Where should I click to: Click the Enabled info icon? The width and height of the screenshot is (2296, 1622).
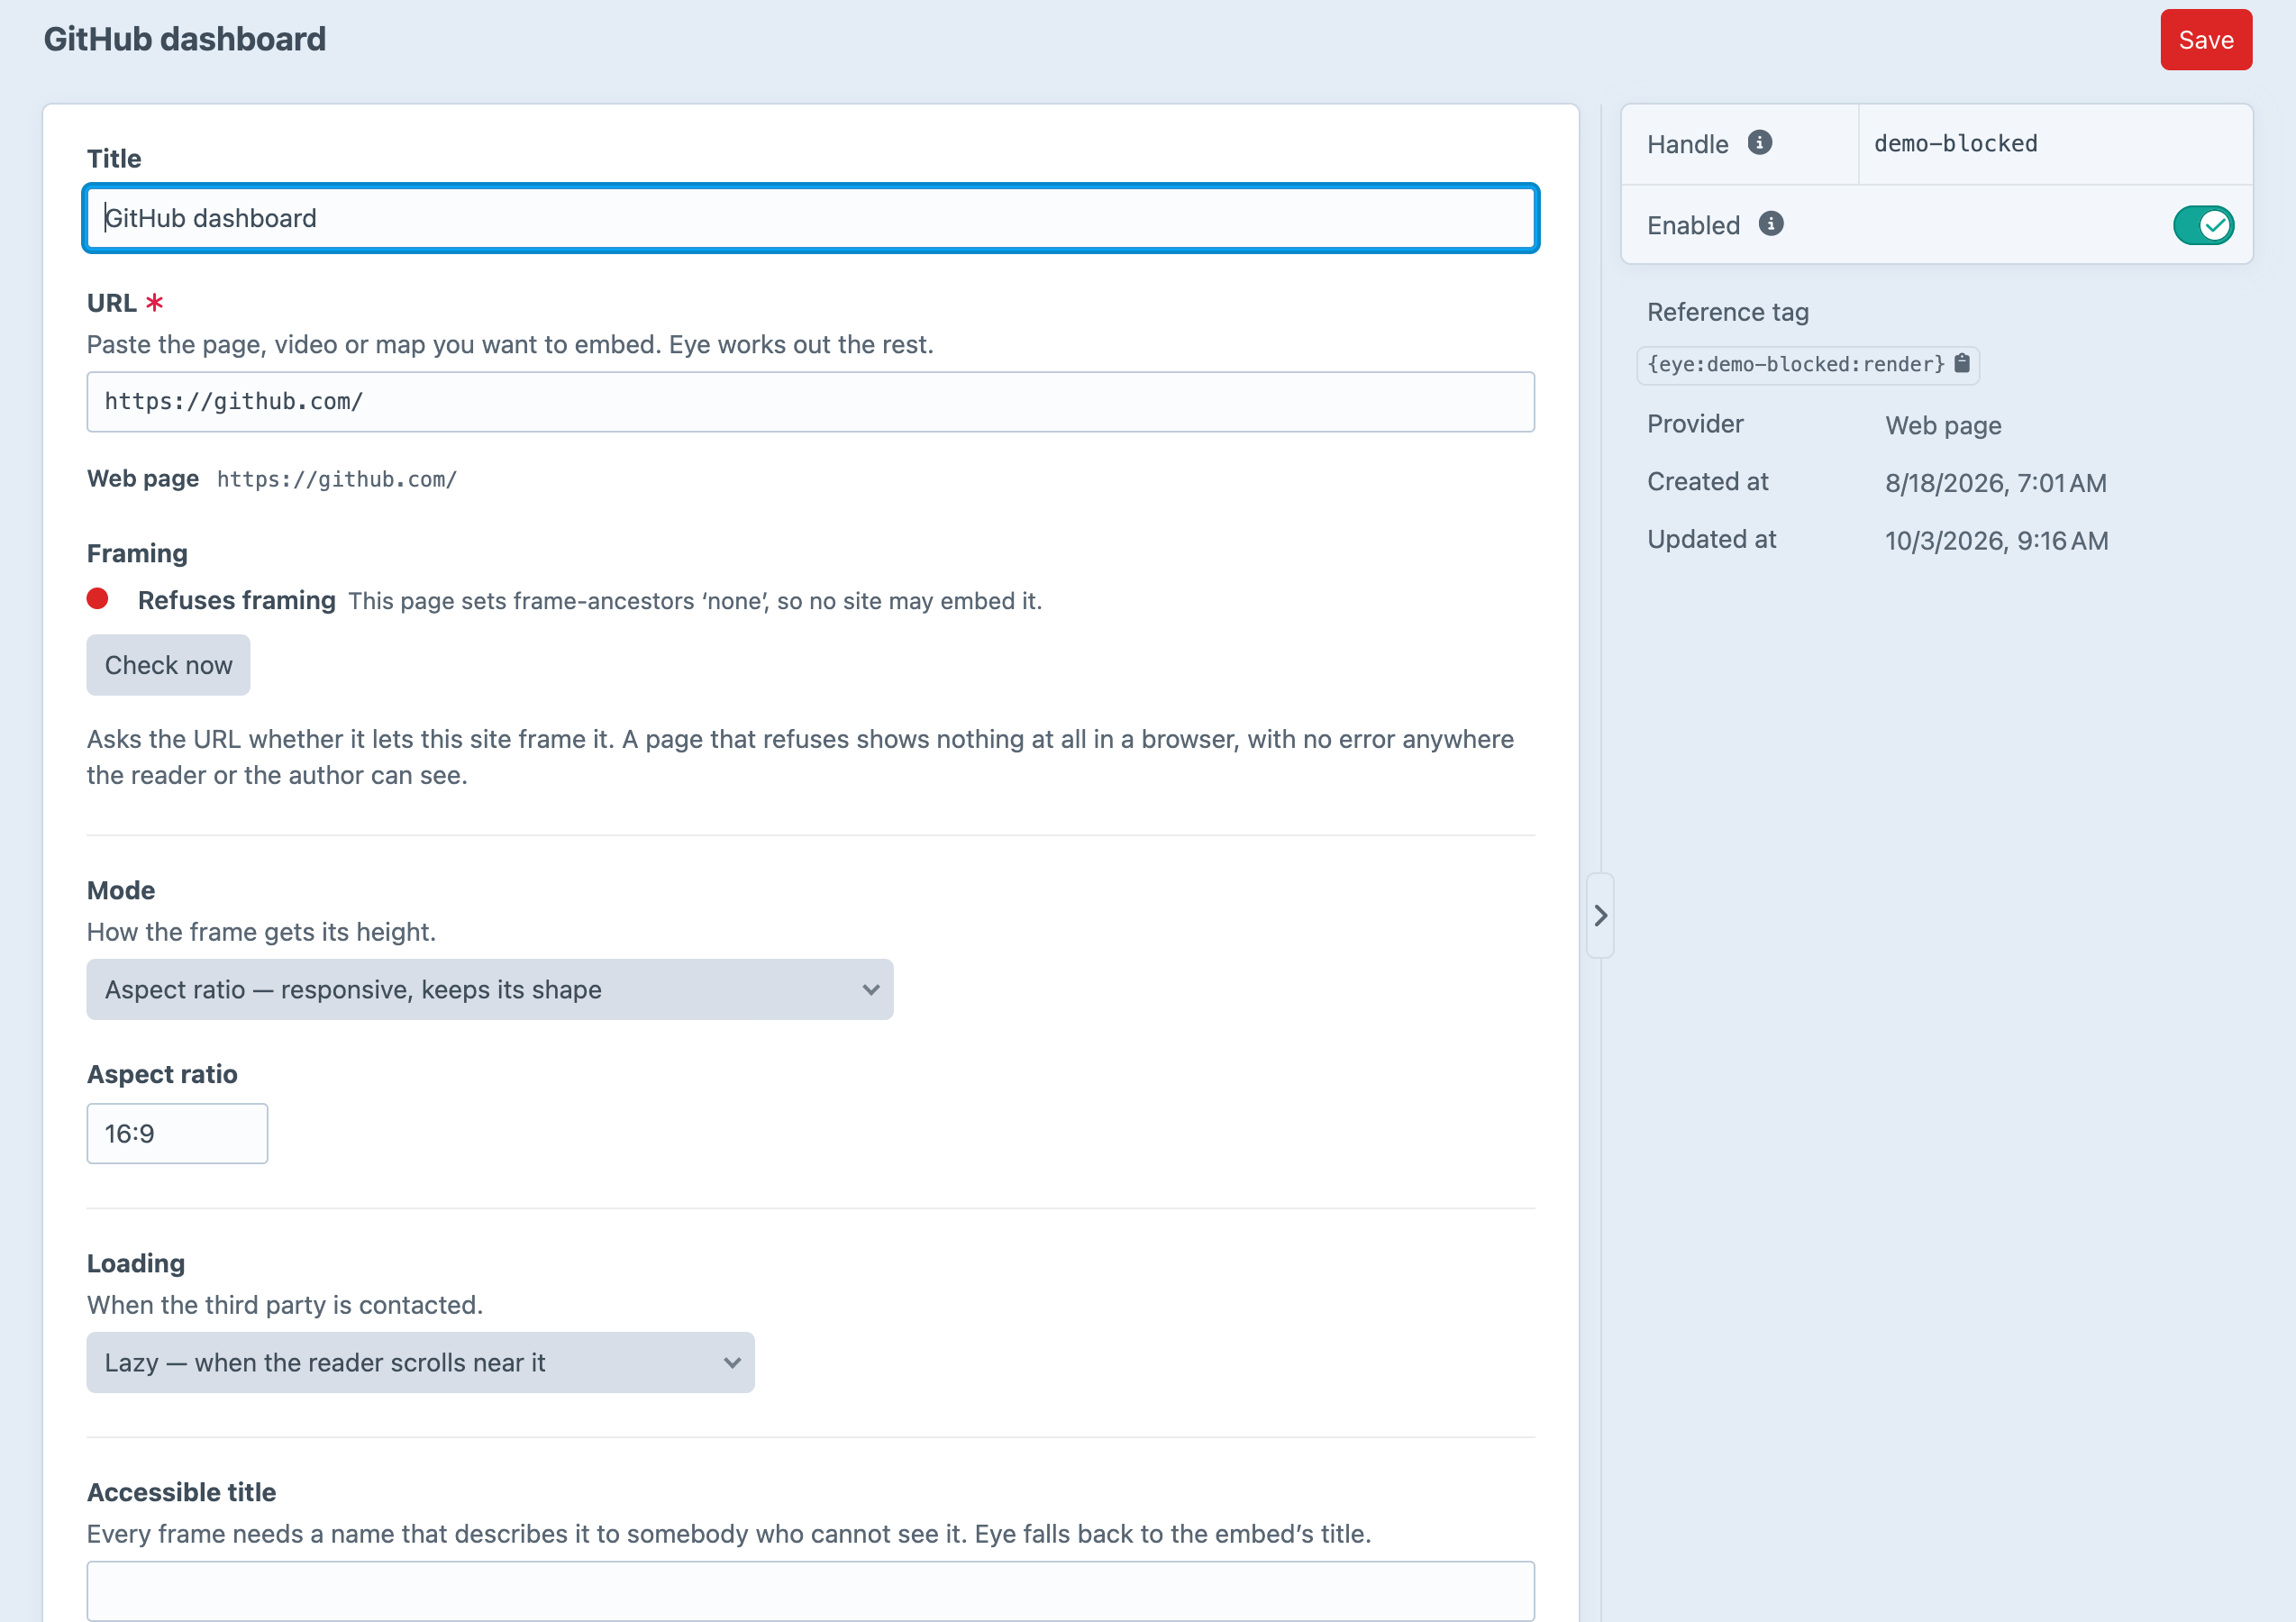tap(1771, 224)
